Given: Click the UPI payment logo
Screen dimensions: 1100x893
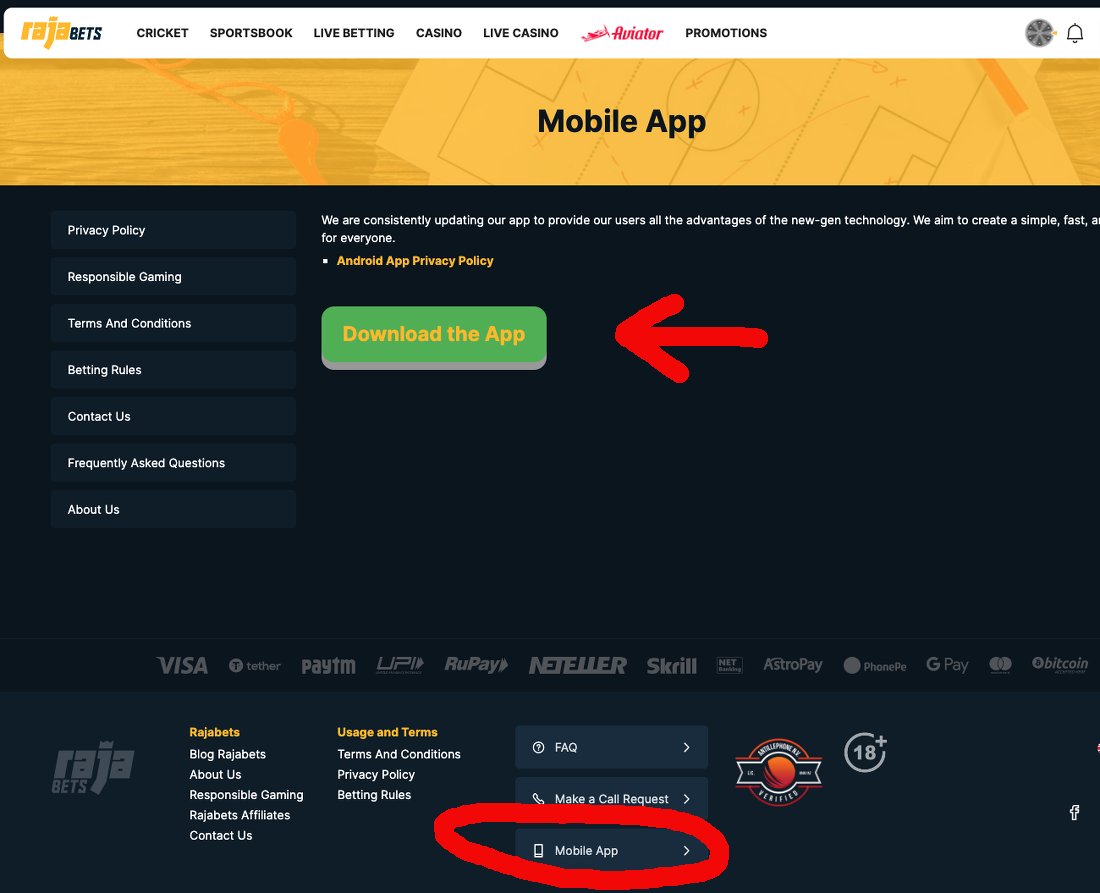Looking at the screenshot, I should coord(400,664).
